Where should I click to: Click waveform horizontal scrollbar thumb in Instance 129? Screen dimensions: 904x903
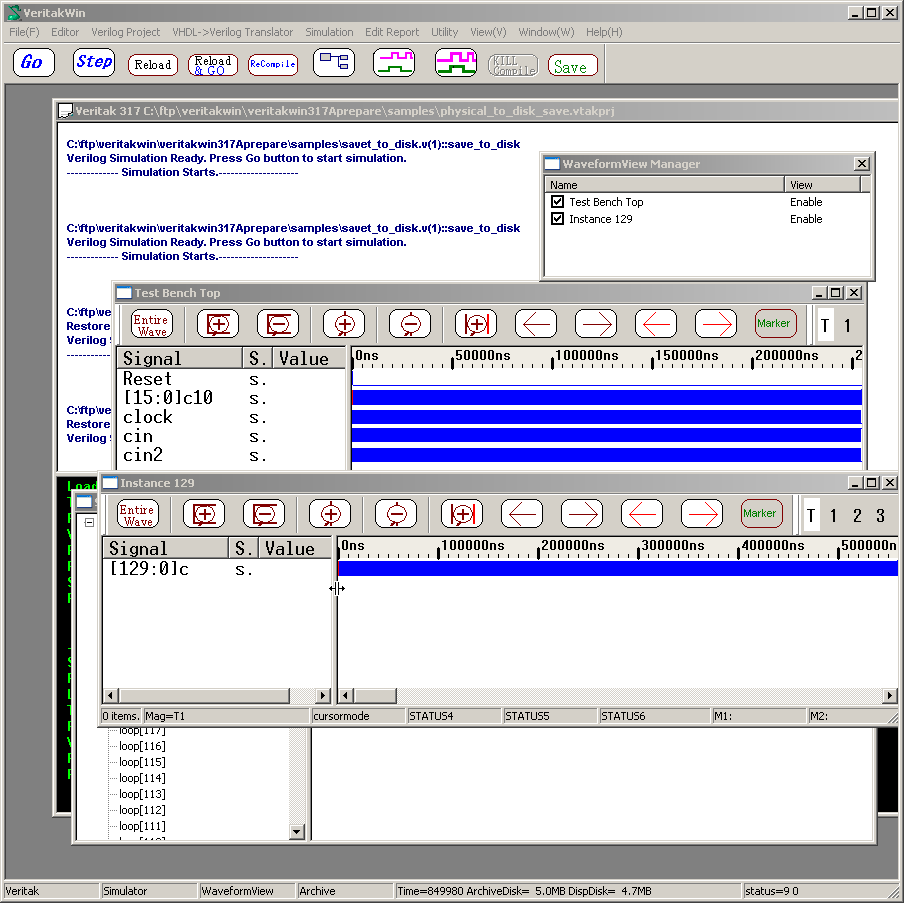pyautogui.click(x=375, y=695)
